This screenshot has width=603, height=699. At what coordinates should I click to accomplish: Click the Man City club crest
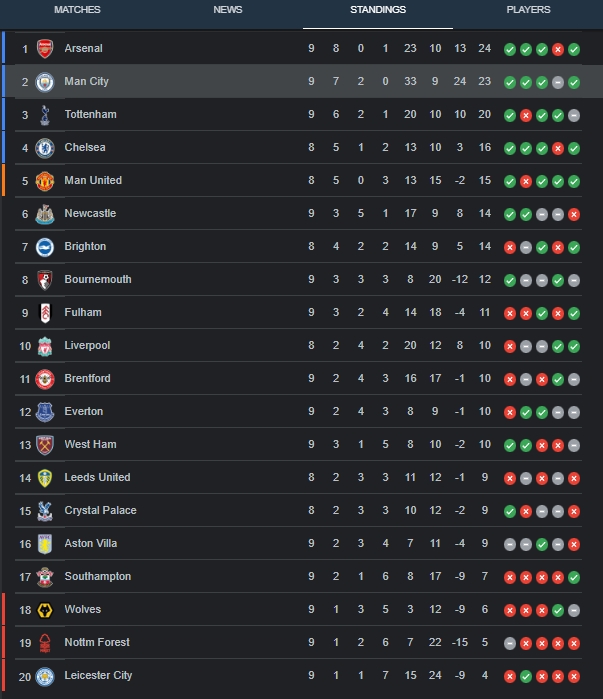[45, 82]
